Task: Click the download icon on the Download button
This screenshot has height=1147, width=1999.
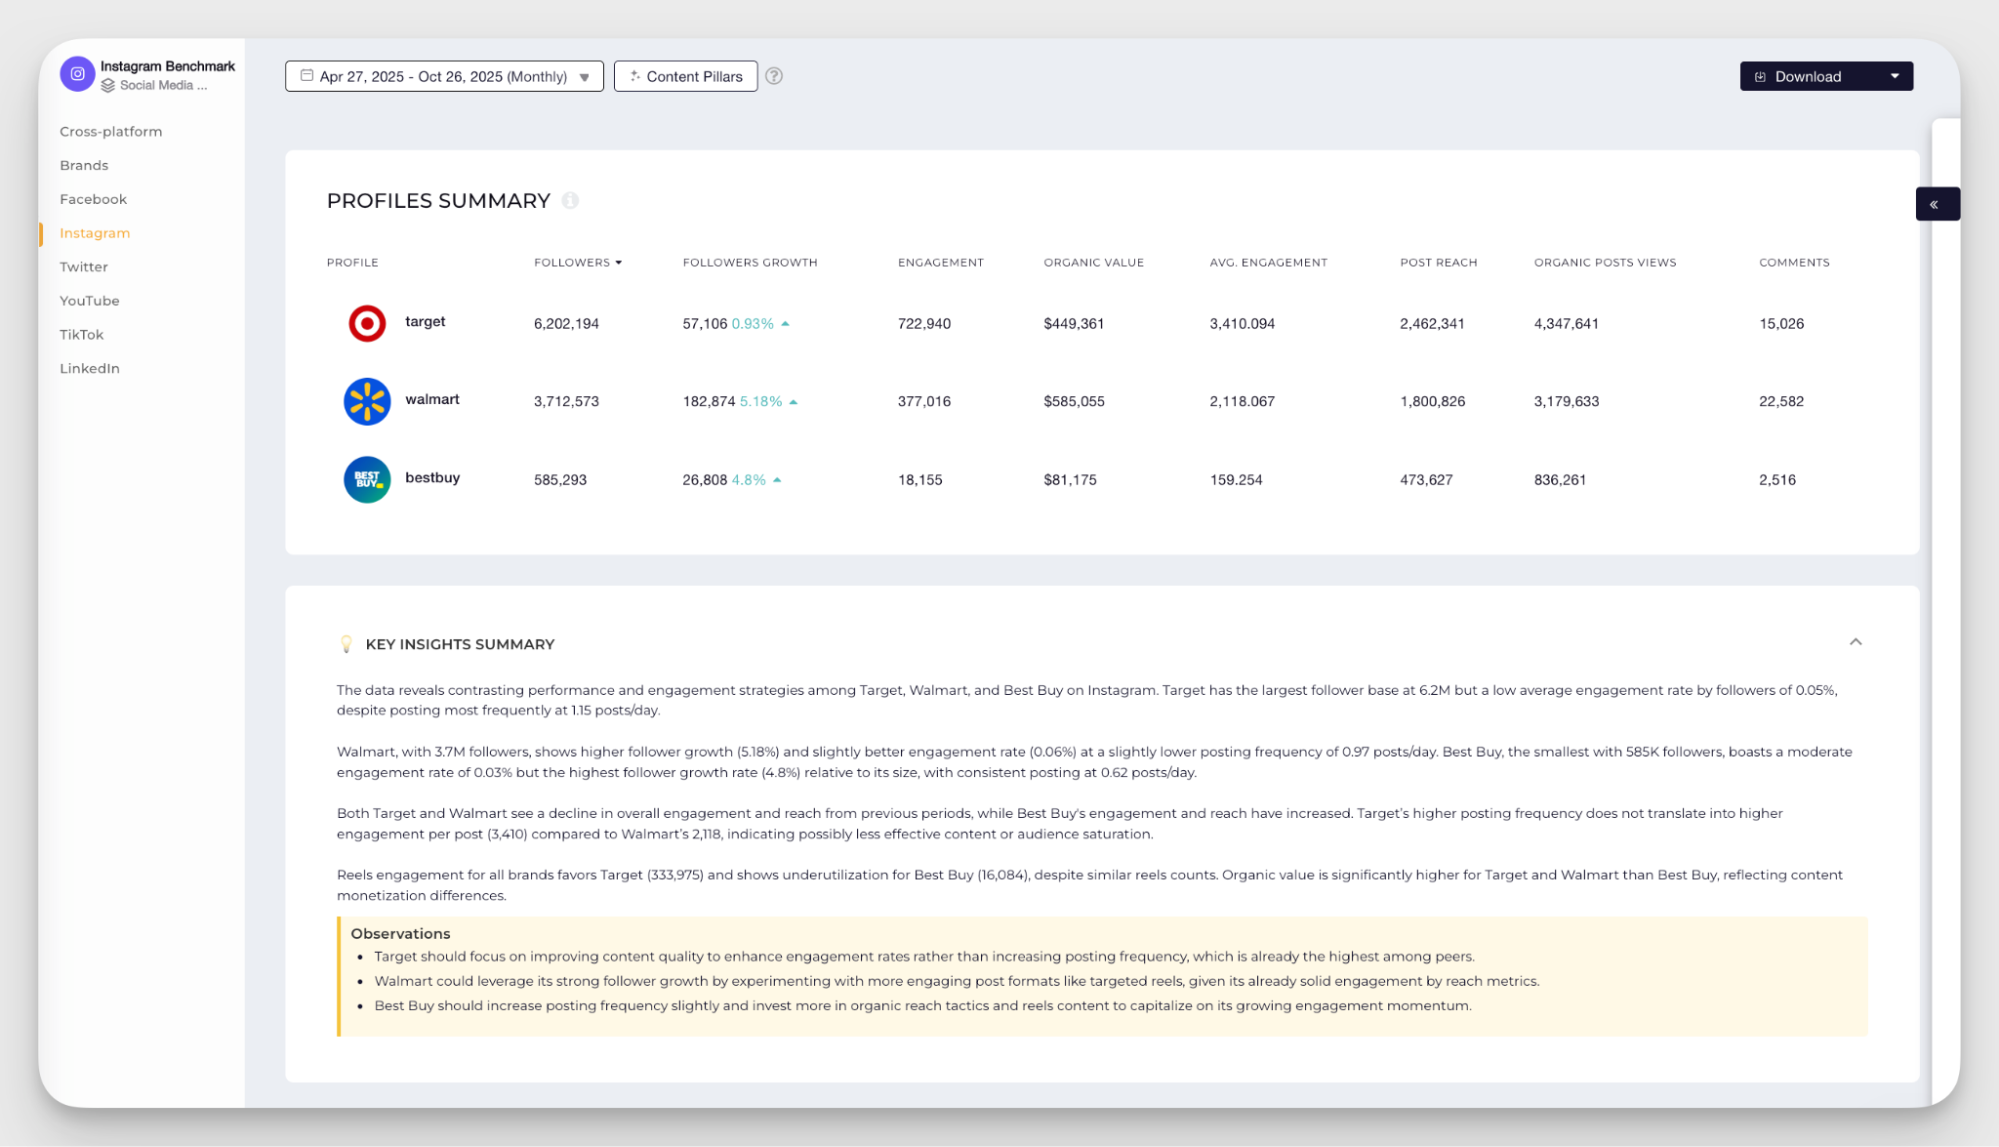Action: tap(1760, 75)
